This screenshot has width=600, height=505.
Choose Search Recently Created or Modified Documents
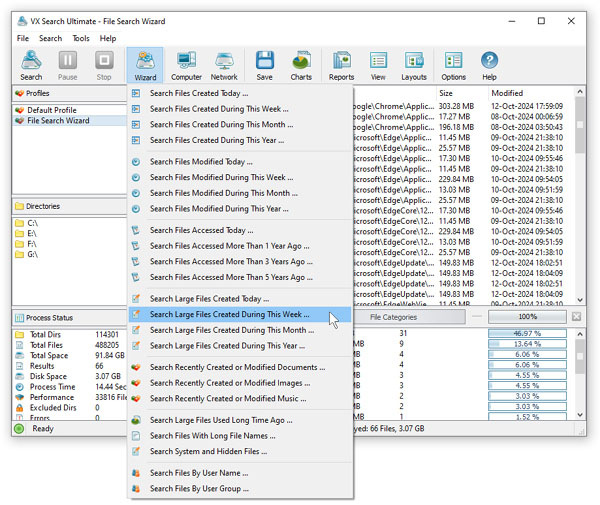pos(240,367)
